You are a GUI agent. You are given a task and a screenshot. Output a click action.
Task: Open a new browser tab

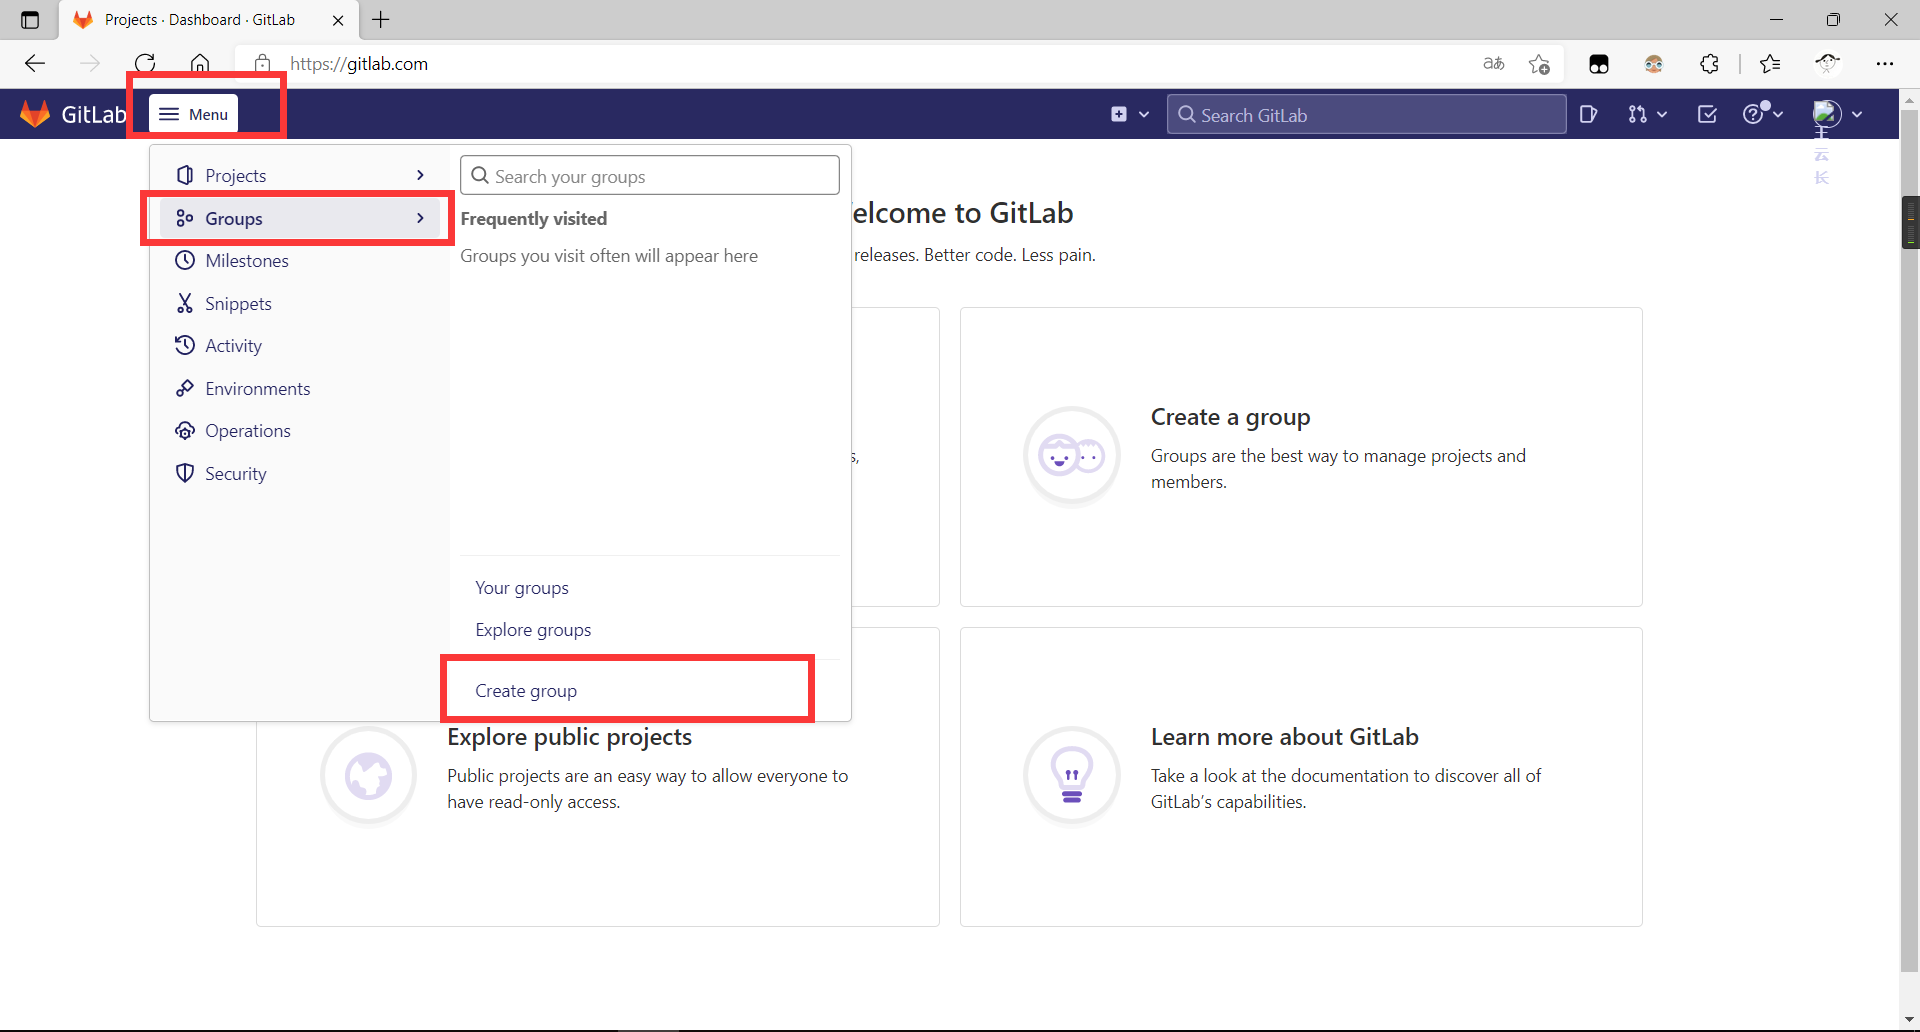tap(381, 19)
